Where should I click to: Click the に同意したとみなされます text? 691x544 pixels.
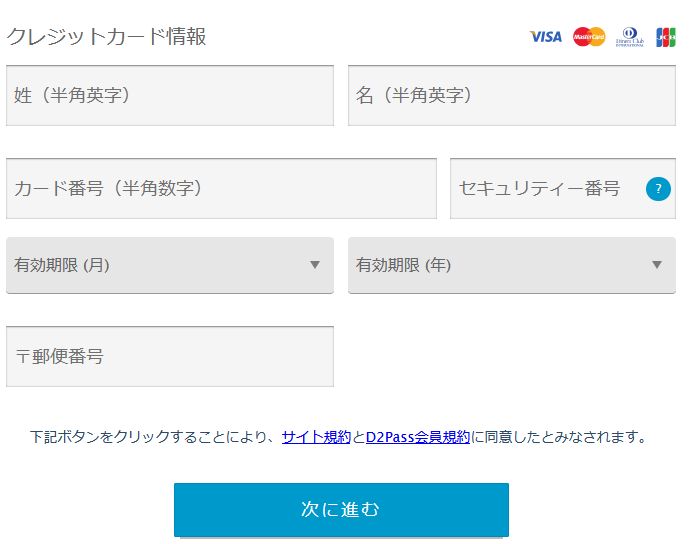559,437
